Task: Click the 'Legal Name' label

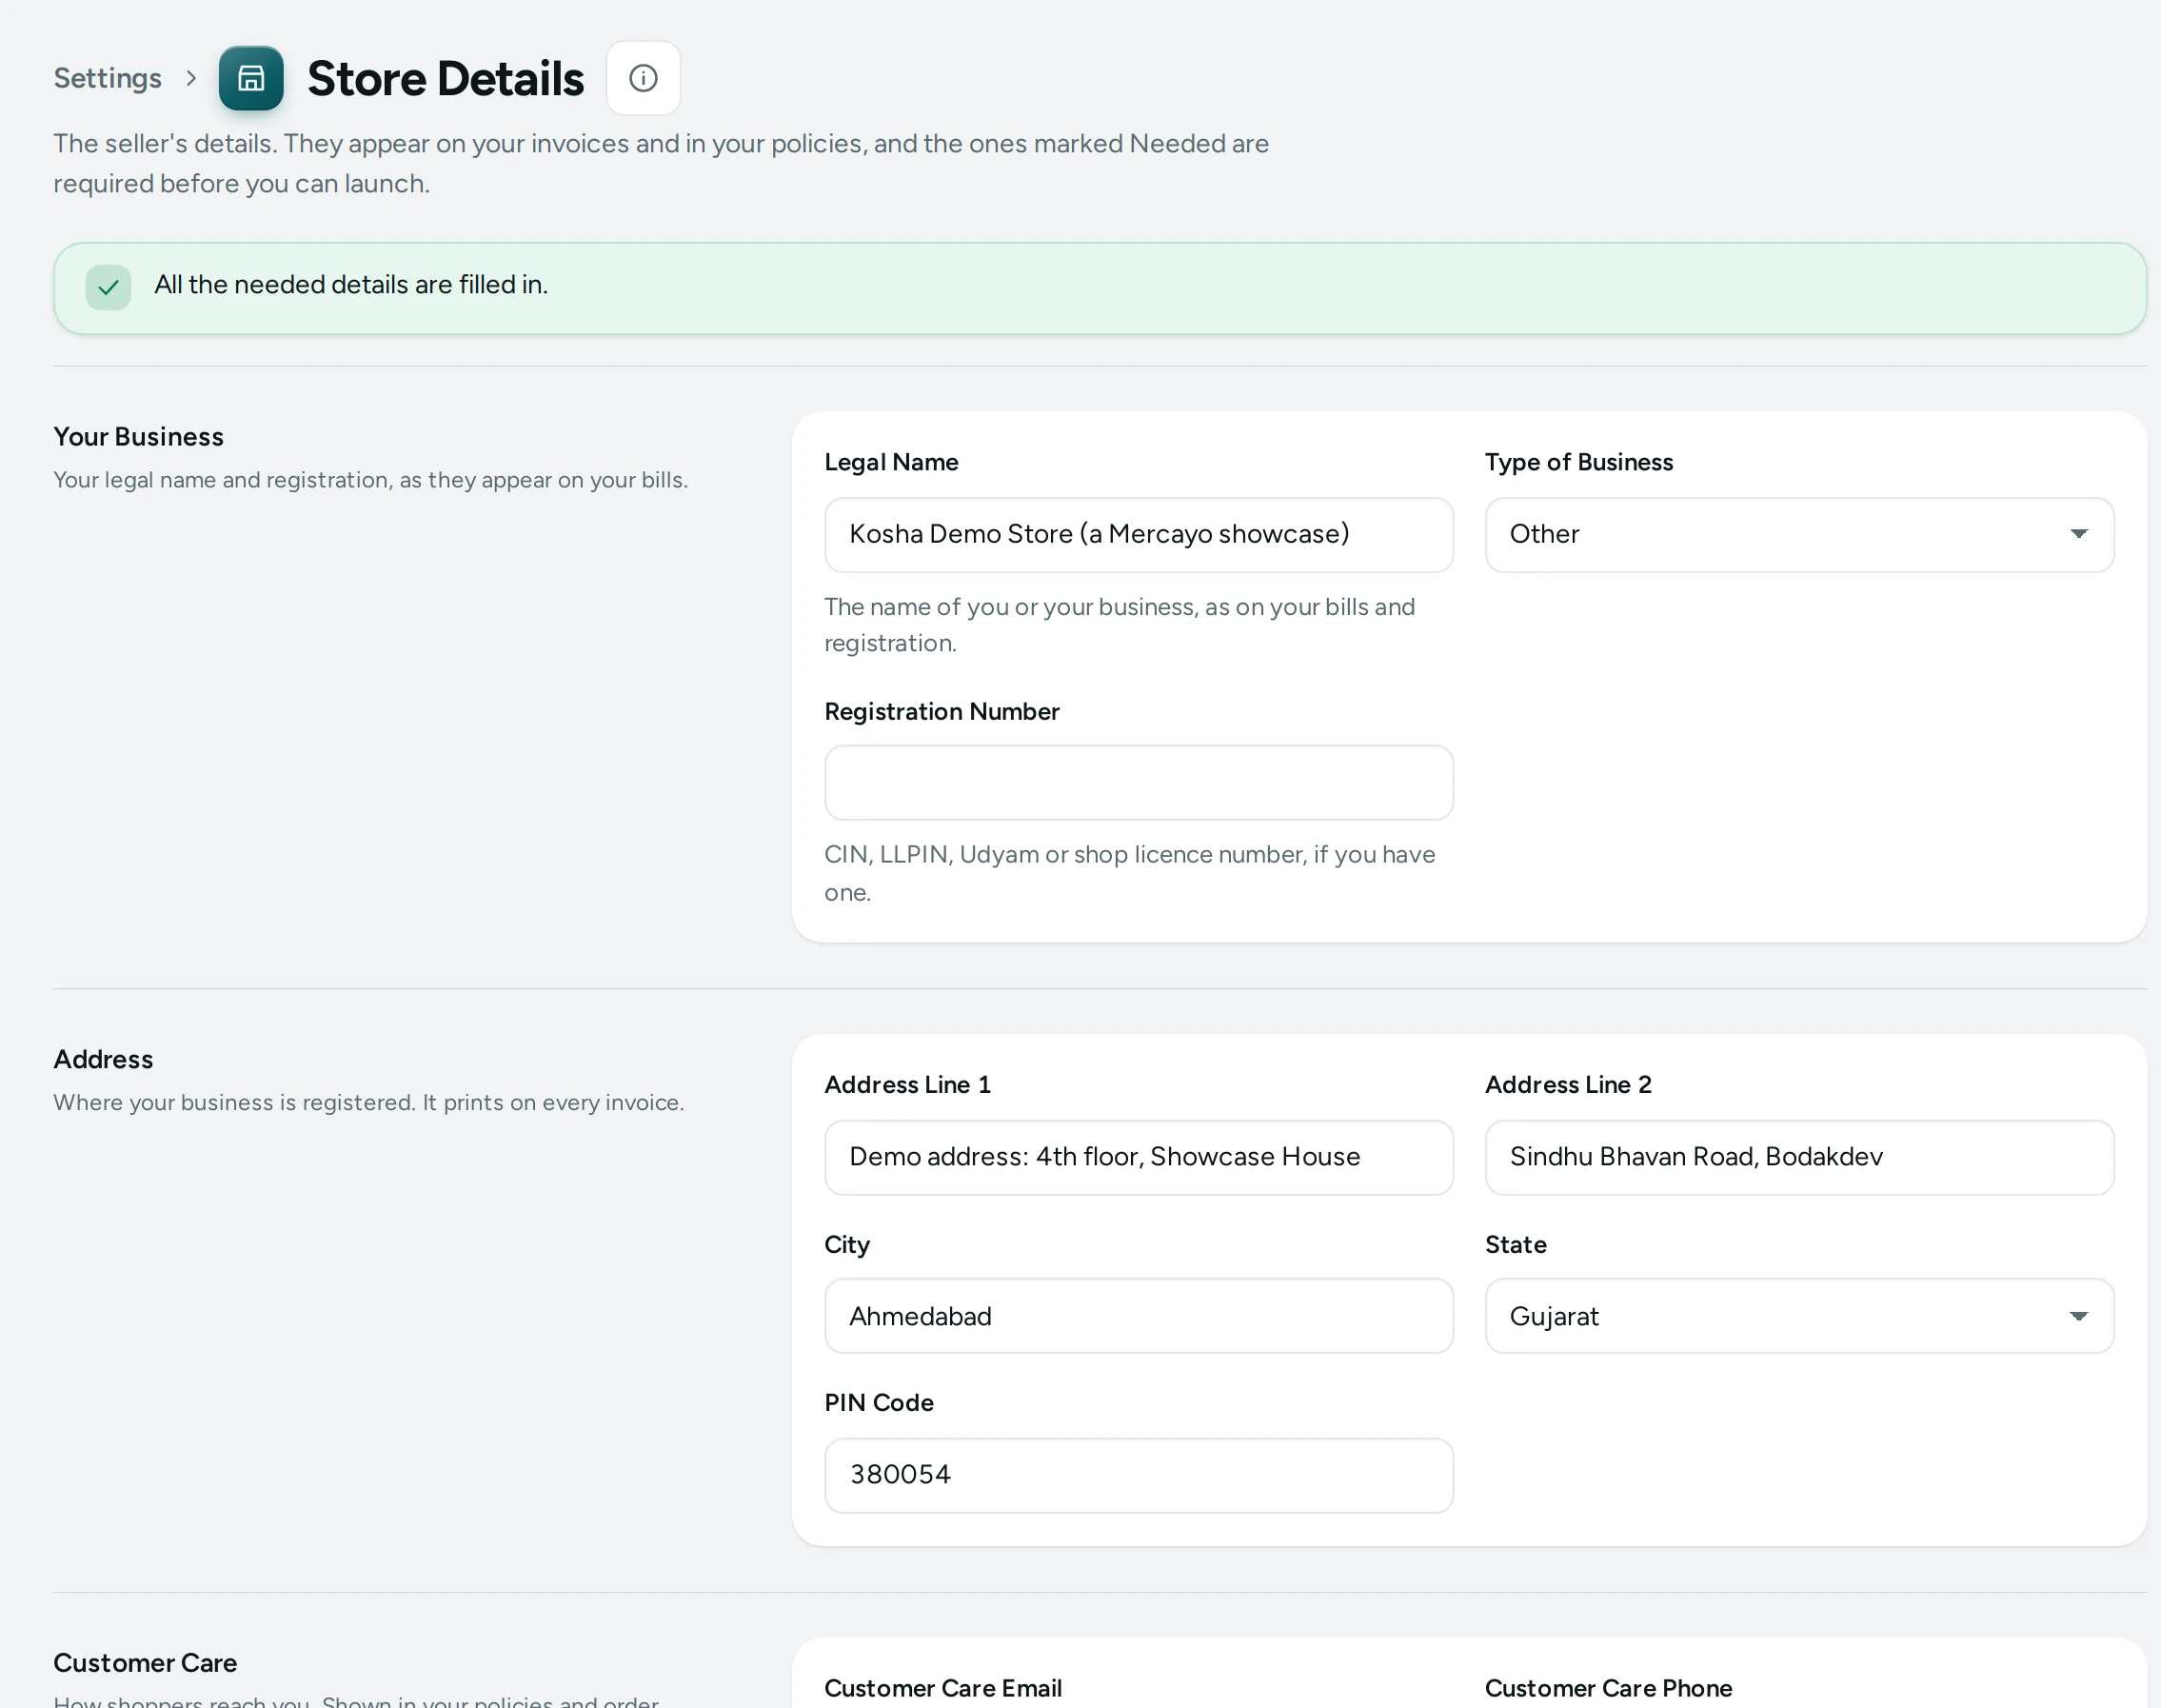Action: coord(891,462)
